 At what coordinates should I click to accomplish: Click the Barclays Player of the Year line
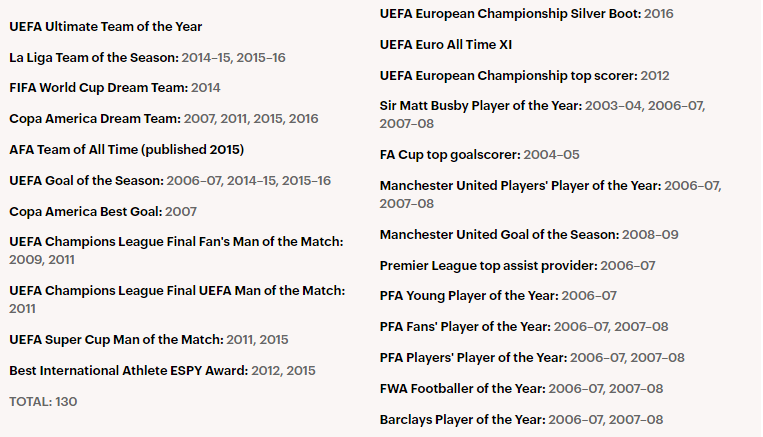click(x=521, y=420)
